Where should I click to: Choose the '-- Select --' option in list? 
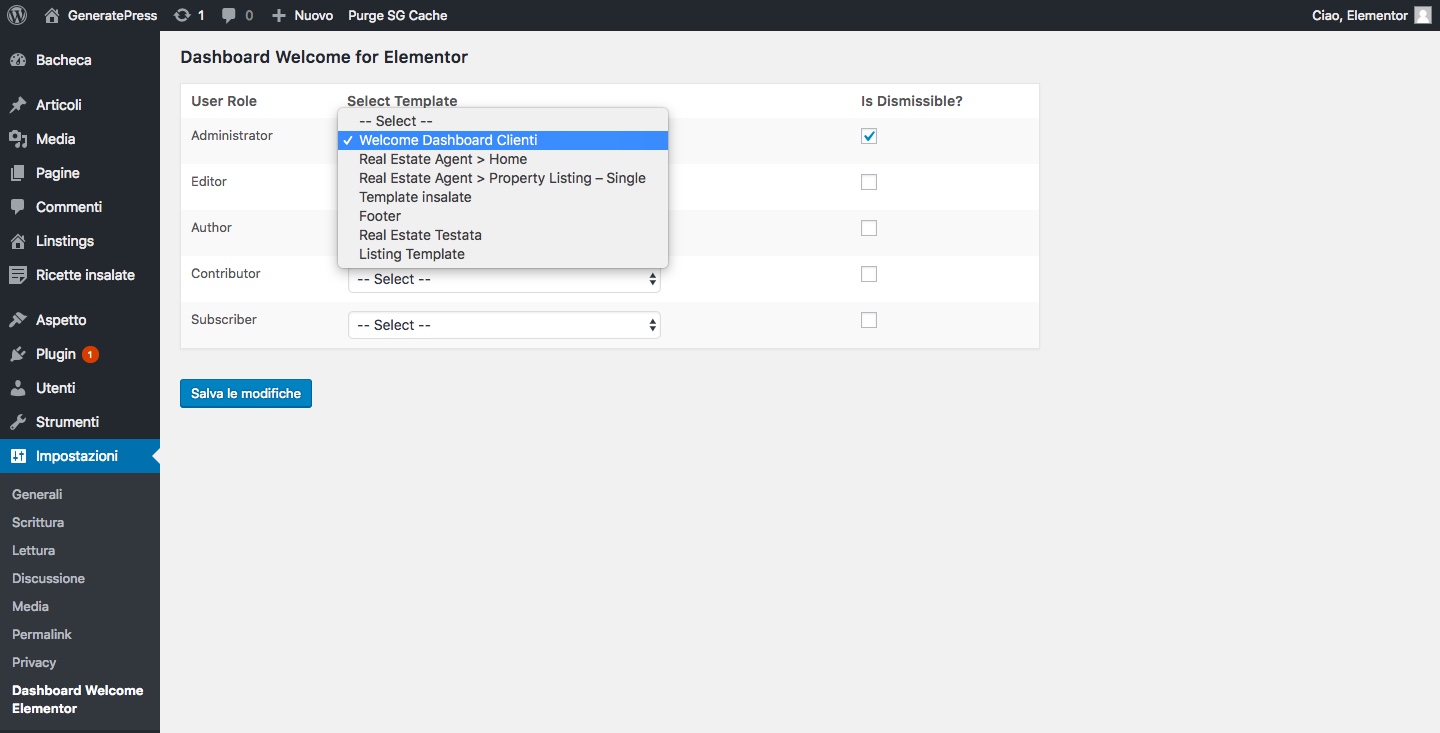(503, 121)
